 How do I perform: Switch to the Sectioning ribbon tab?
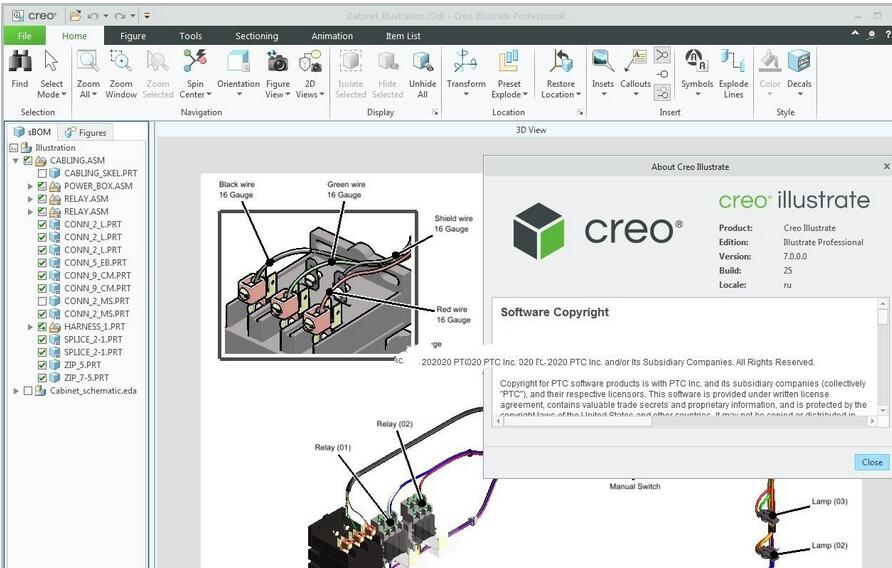pos(257,36)
